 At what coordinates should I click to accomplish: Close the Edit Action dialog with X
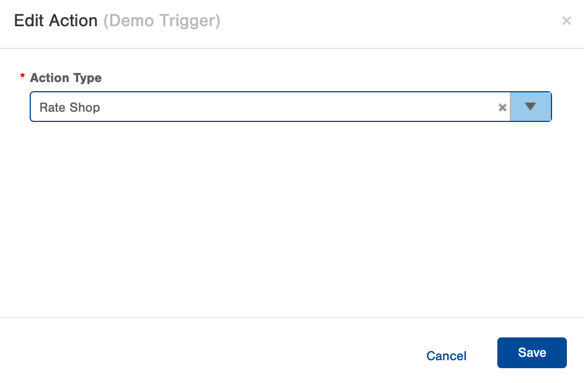[566, 21]
